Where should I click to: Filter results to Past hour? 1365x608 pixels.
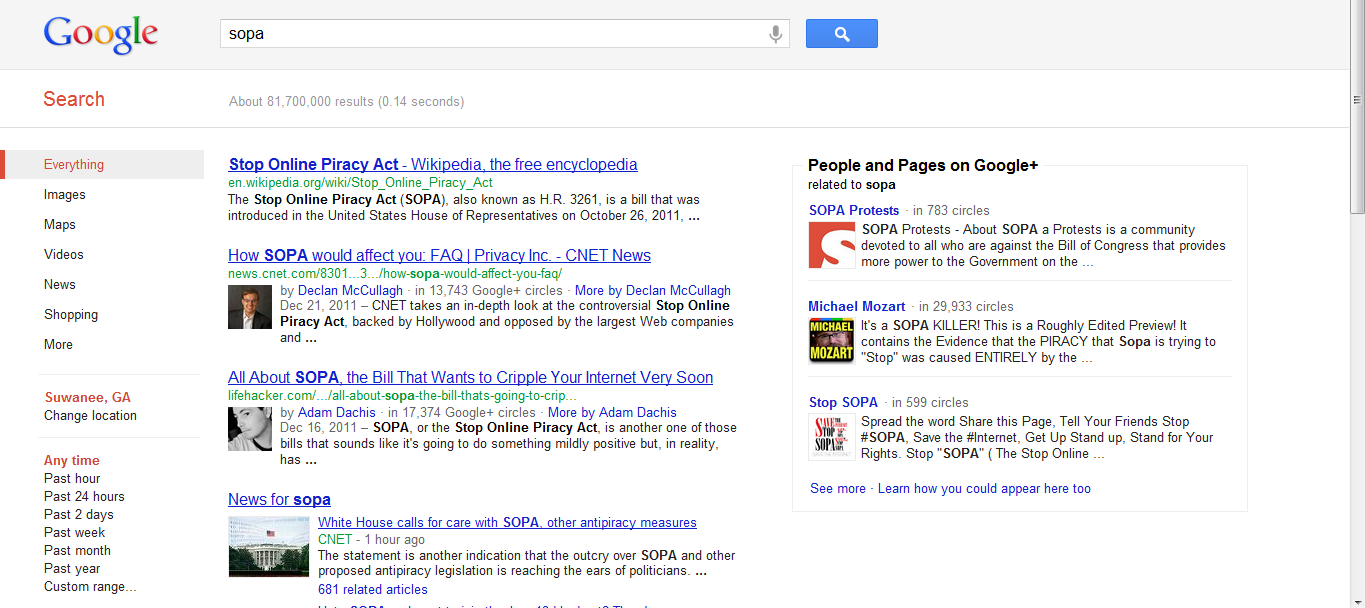pyautogui.click(x=72, y=479)
